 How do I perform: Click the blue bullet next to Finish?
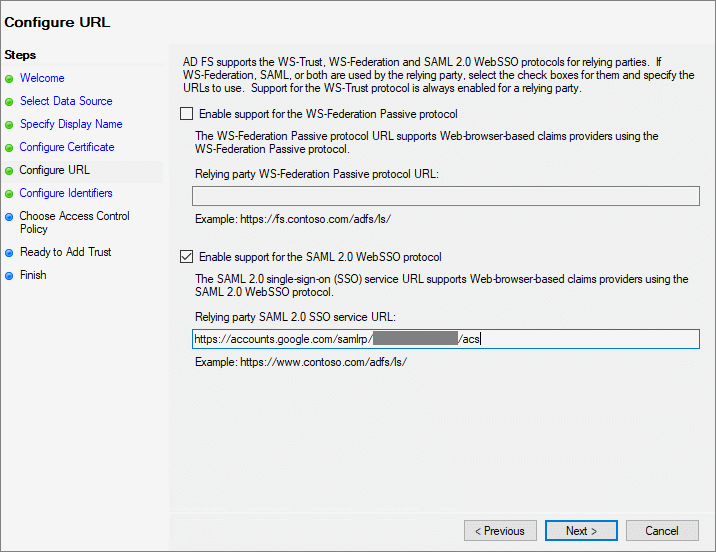[x=10, y=276]
